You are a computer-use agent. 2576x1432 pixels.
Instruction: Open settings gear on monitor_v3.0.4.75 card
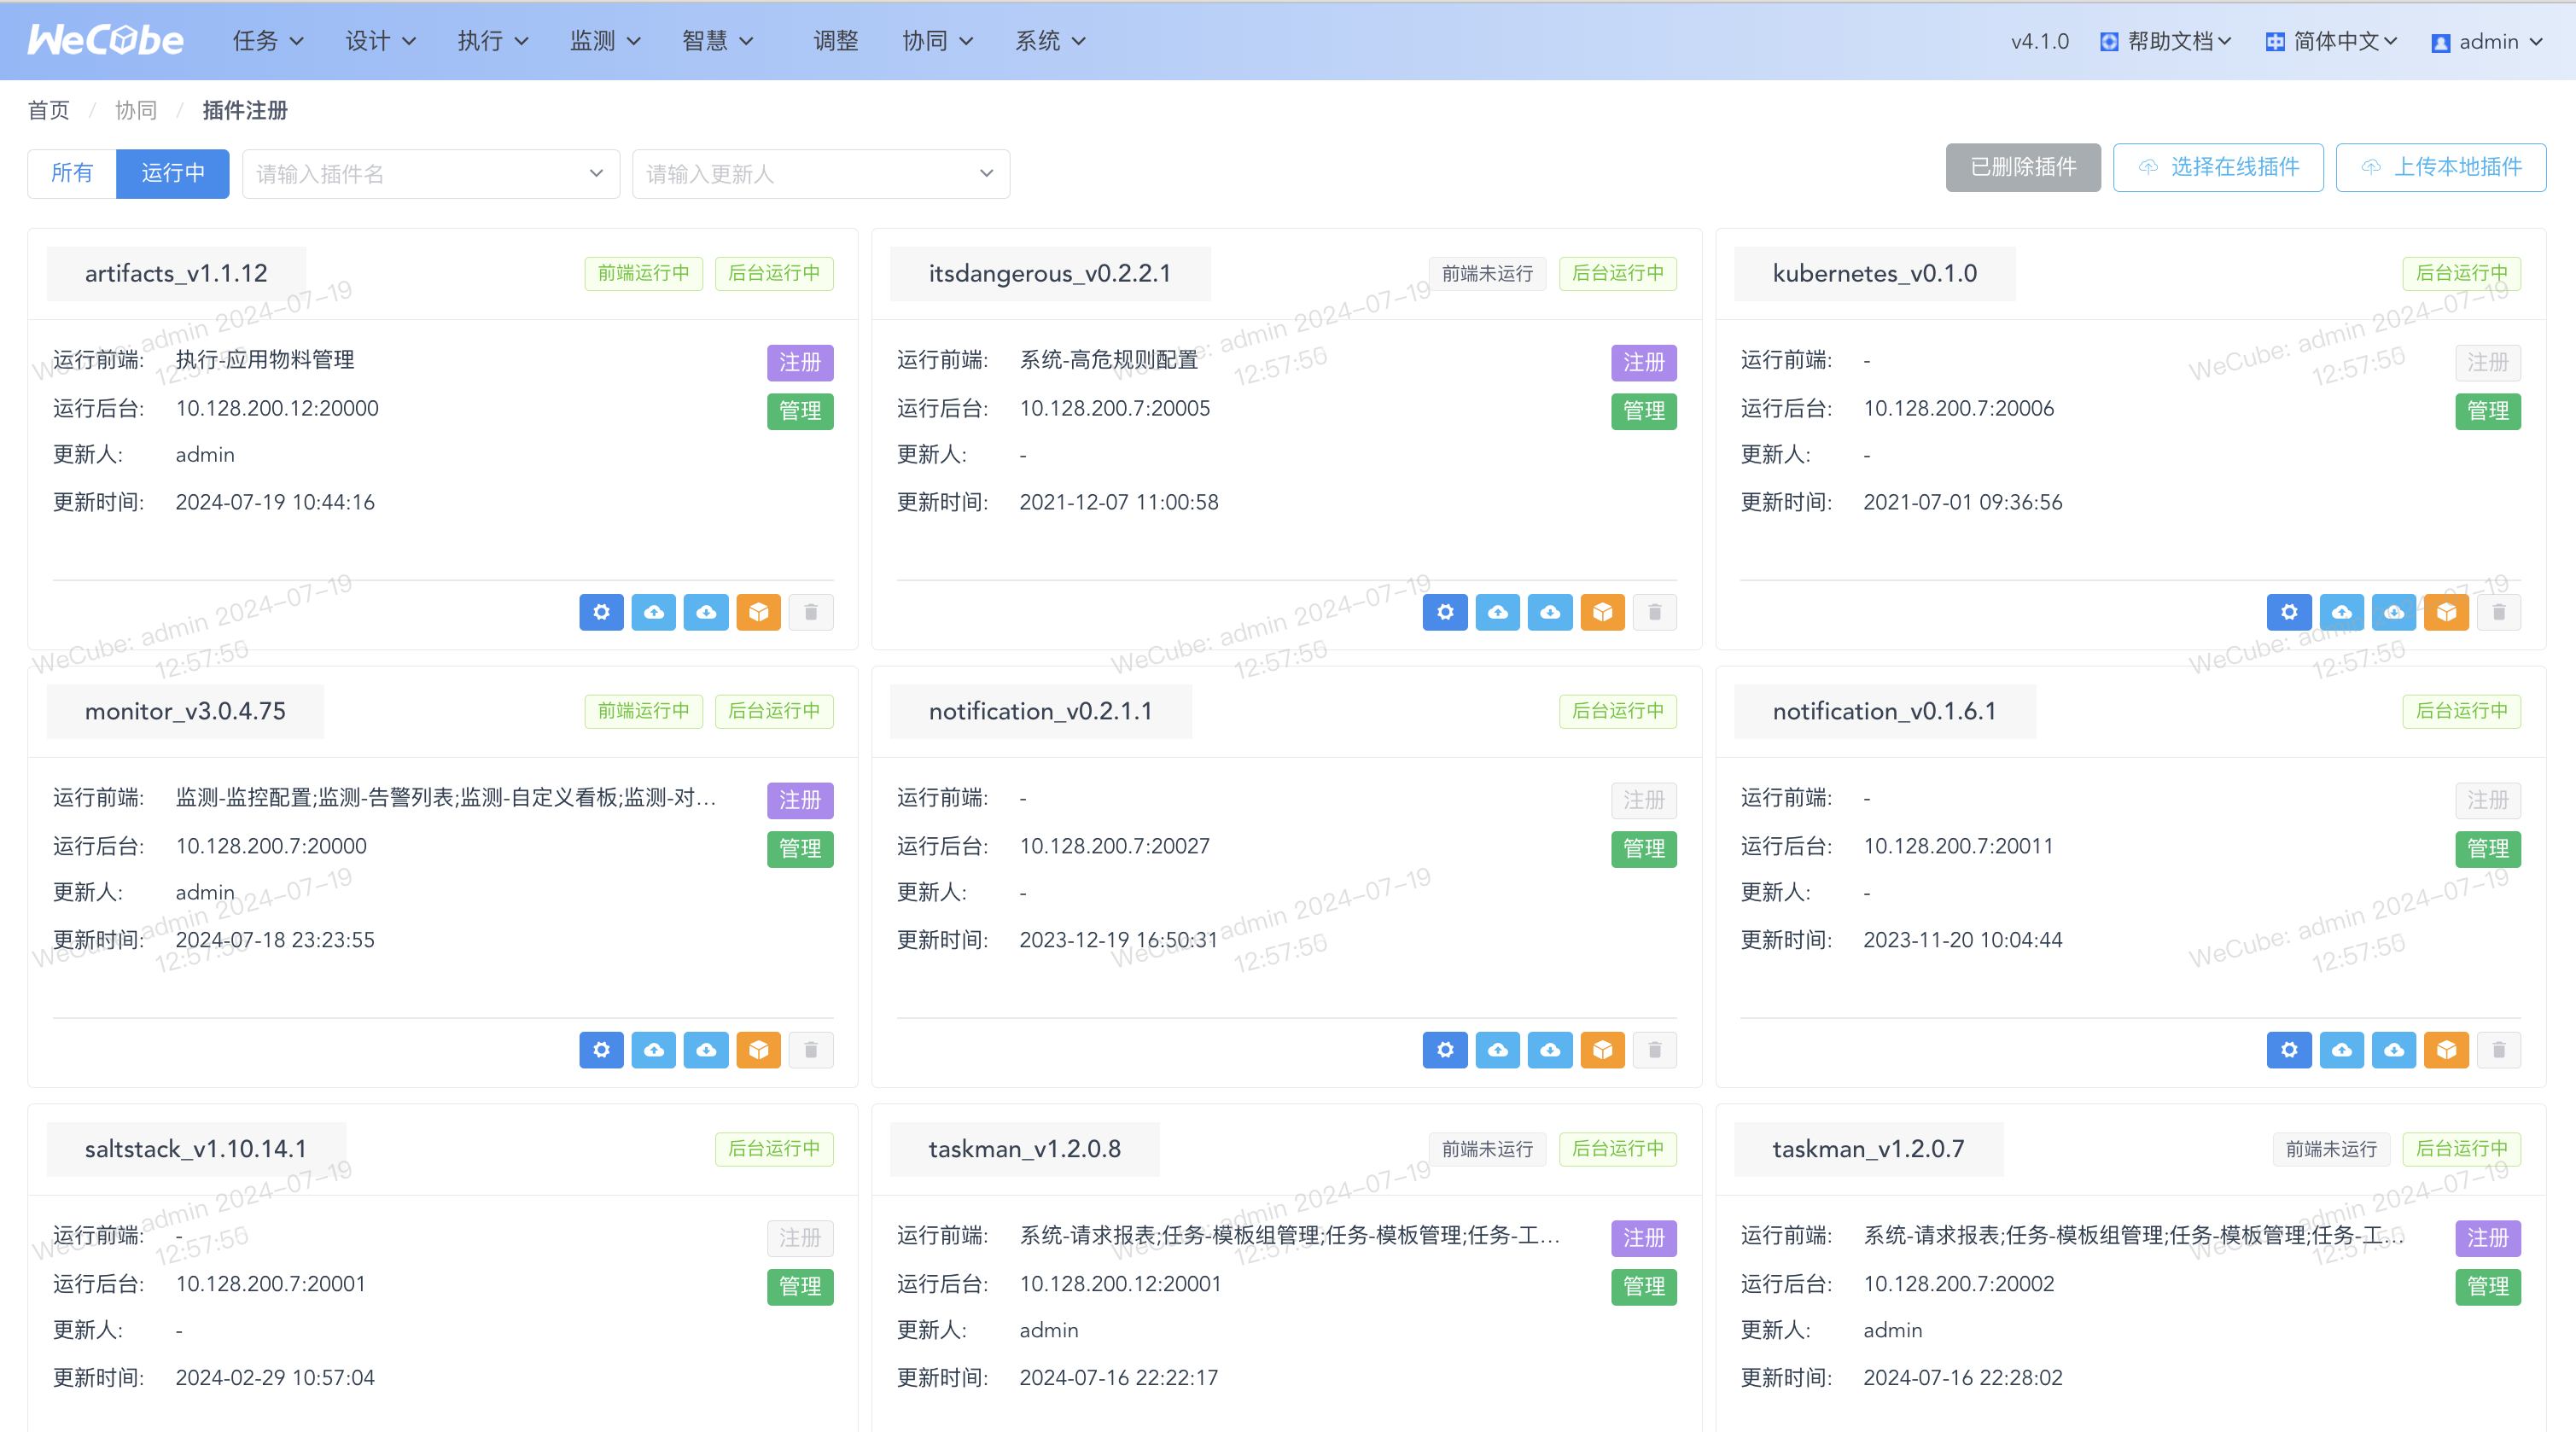click(601, 1050)
